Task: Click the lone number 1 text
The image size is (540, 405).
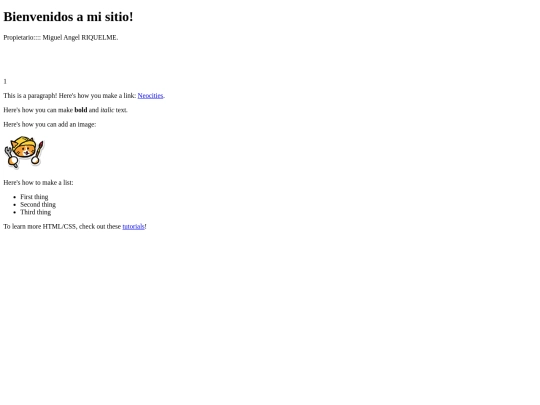Action: [5, 81]
